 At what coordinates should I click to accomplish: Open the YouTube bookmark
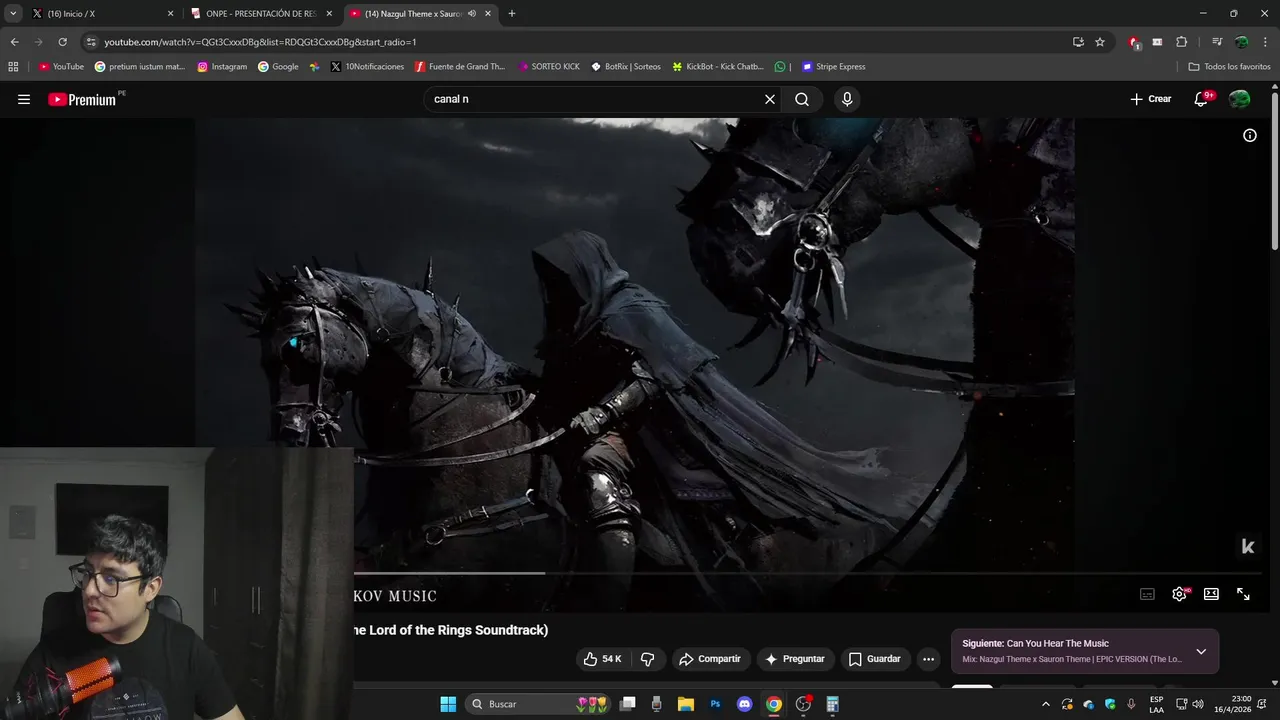point(61,67)
